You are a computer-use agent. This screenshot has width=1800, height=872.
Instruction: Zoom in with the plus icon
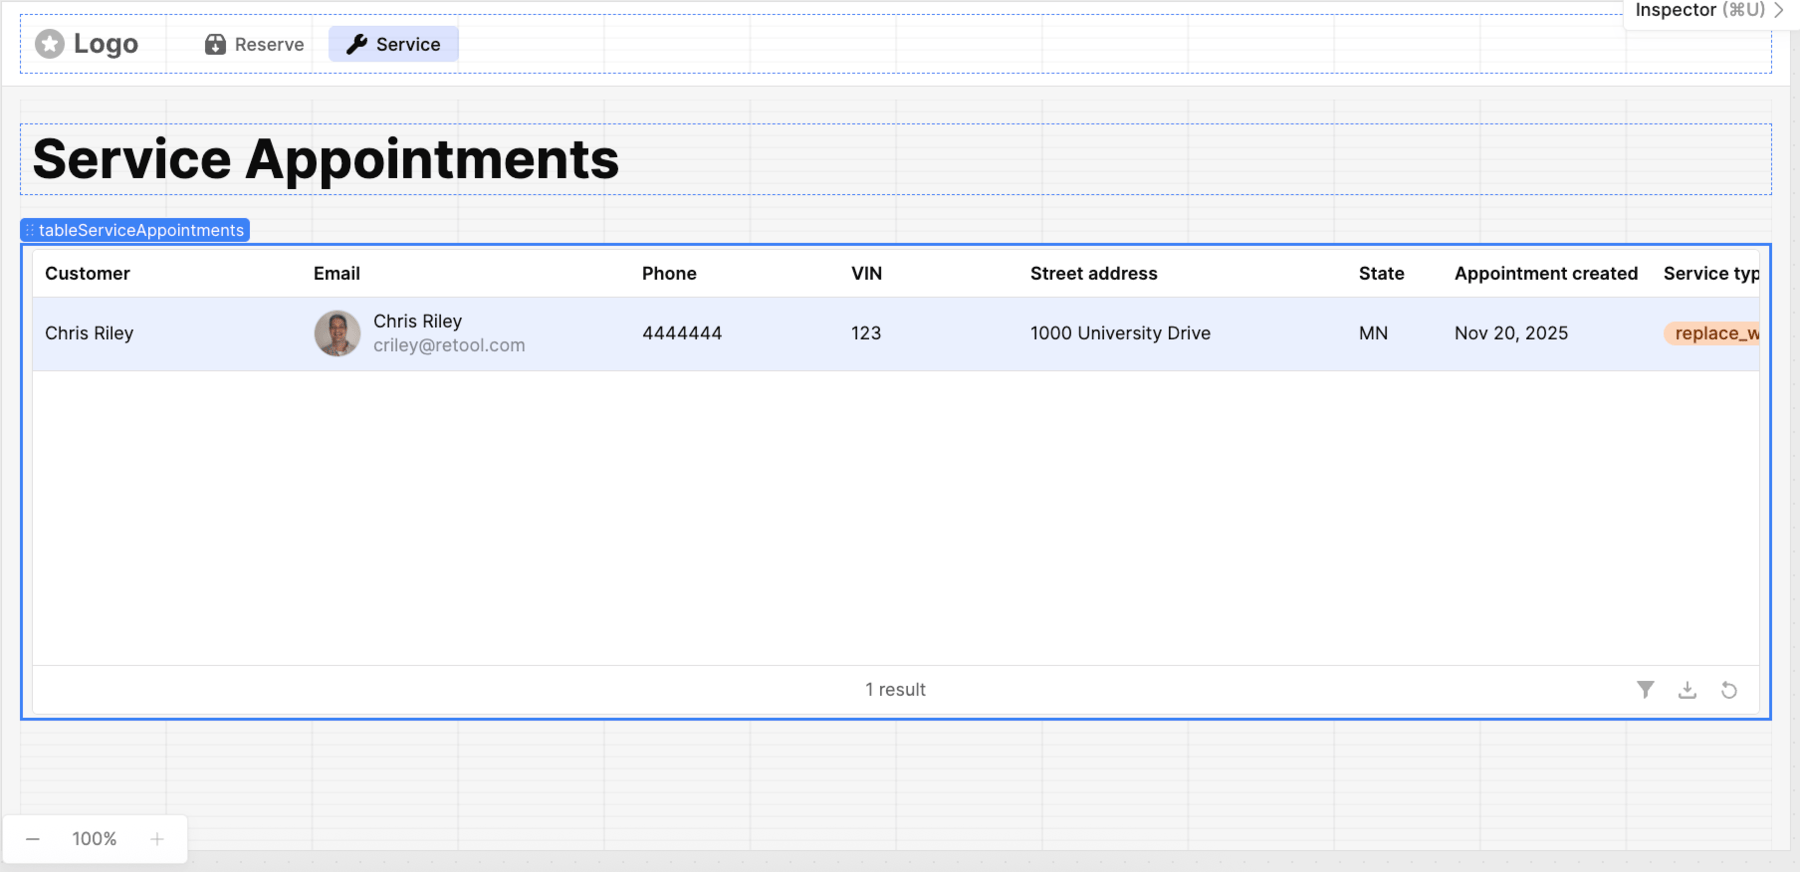click(x=157, y=839)
